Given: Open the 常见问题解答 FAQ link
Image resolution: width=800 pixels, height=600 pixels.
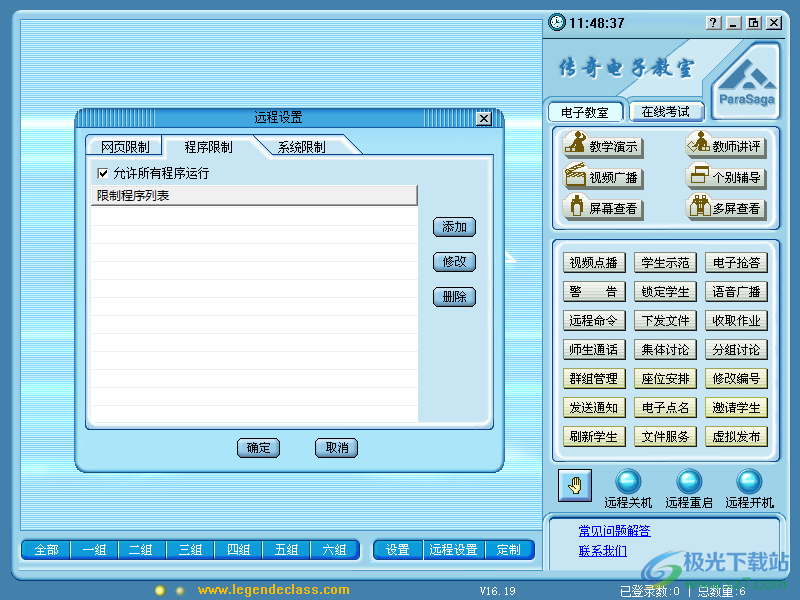Looking at the screenshot, I should click(614, 531).
